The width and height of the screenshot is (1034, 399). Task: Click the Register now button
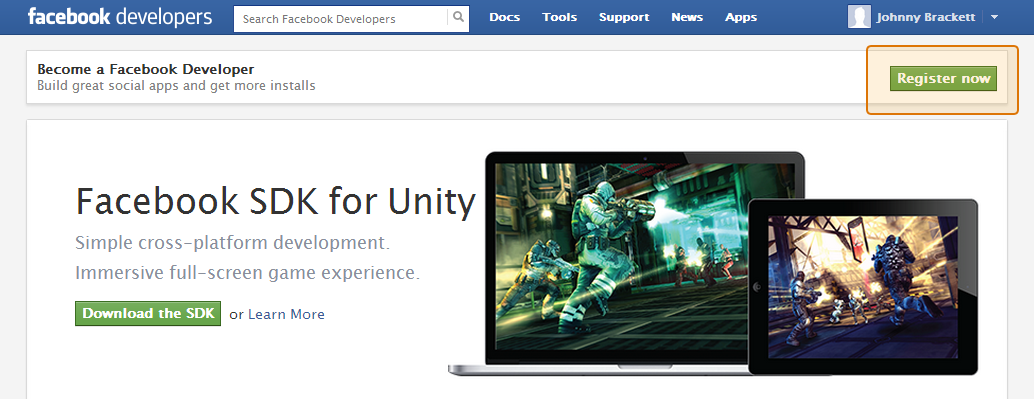[943, 78]
